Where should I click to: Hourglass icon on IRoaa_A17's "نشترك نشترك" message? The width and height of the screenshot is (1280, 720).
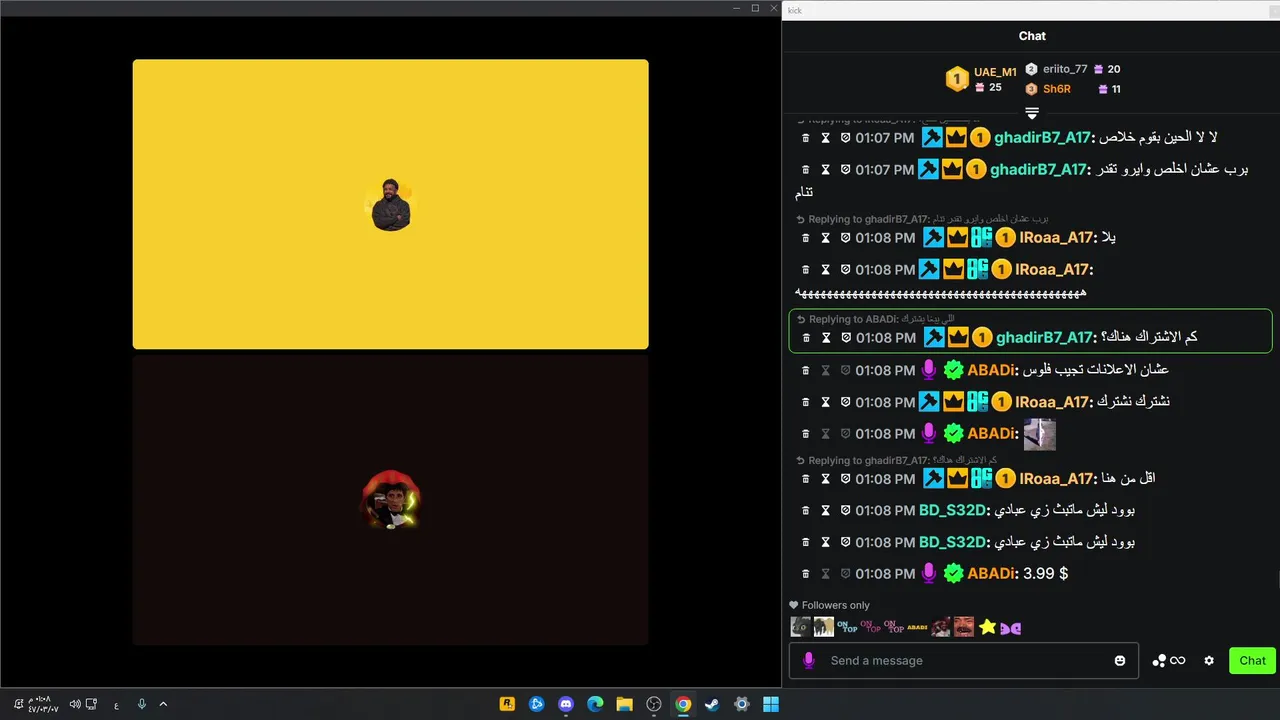click(826, 402)
